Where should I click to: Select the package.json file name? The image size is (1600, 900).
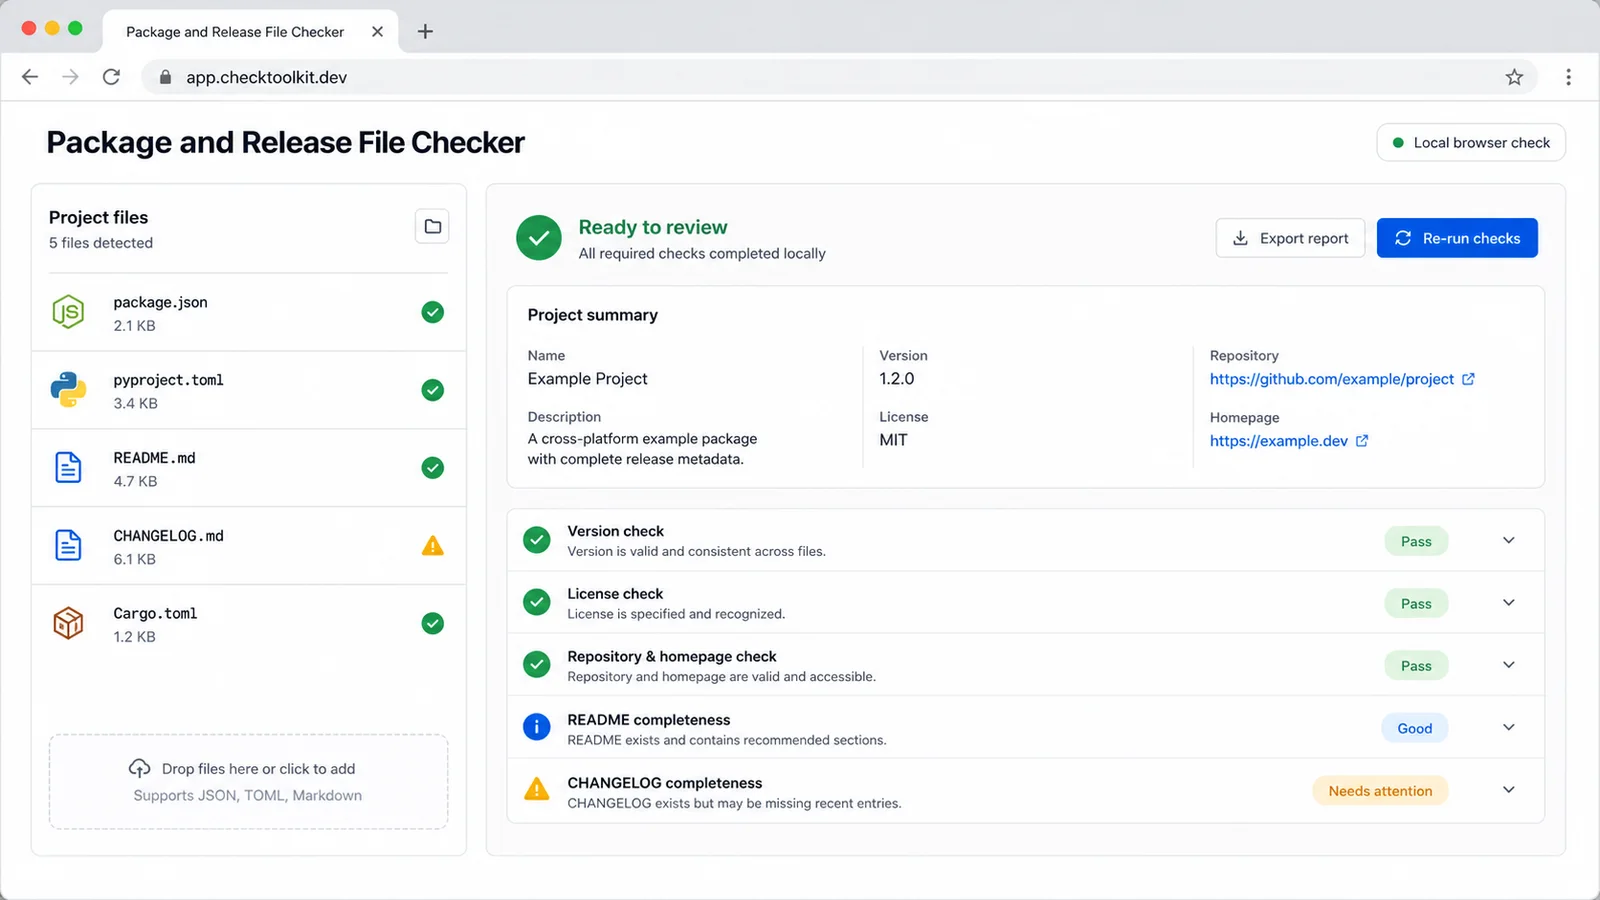[x=160, y=302]
